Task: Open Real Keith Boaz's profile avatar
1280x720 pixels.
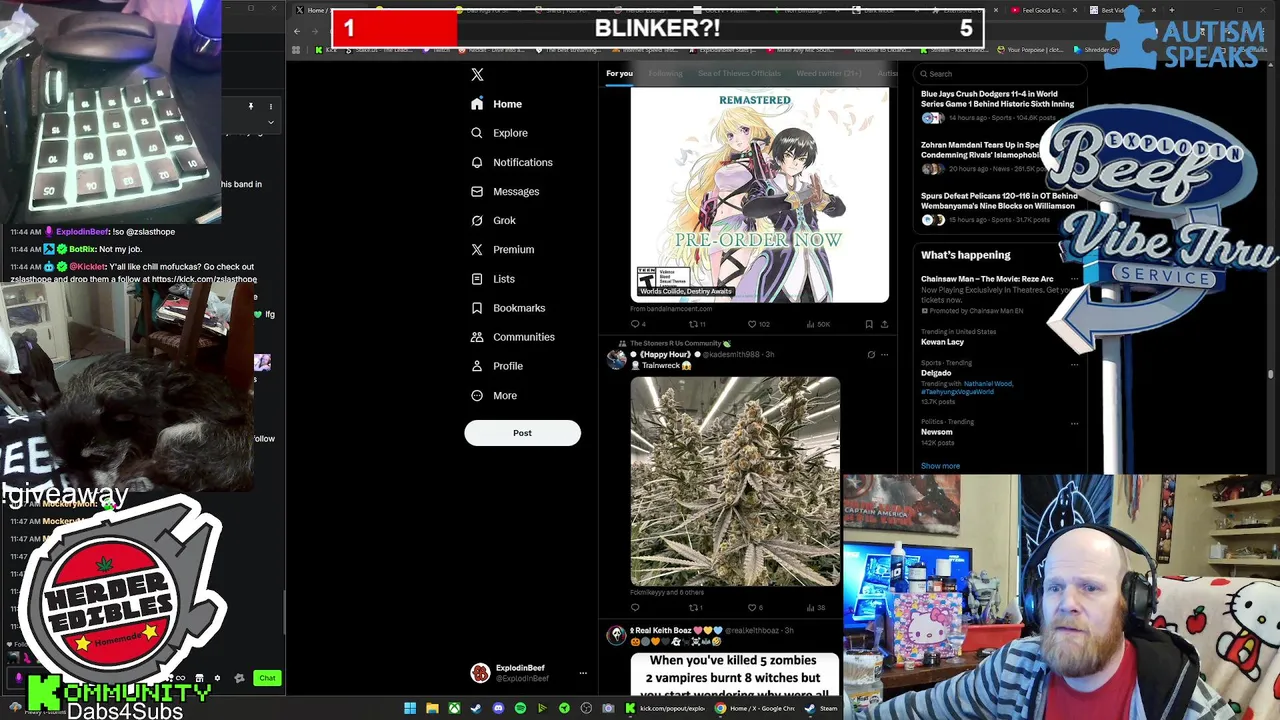Action: tap(616, 636)
